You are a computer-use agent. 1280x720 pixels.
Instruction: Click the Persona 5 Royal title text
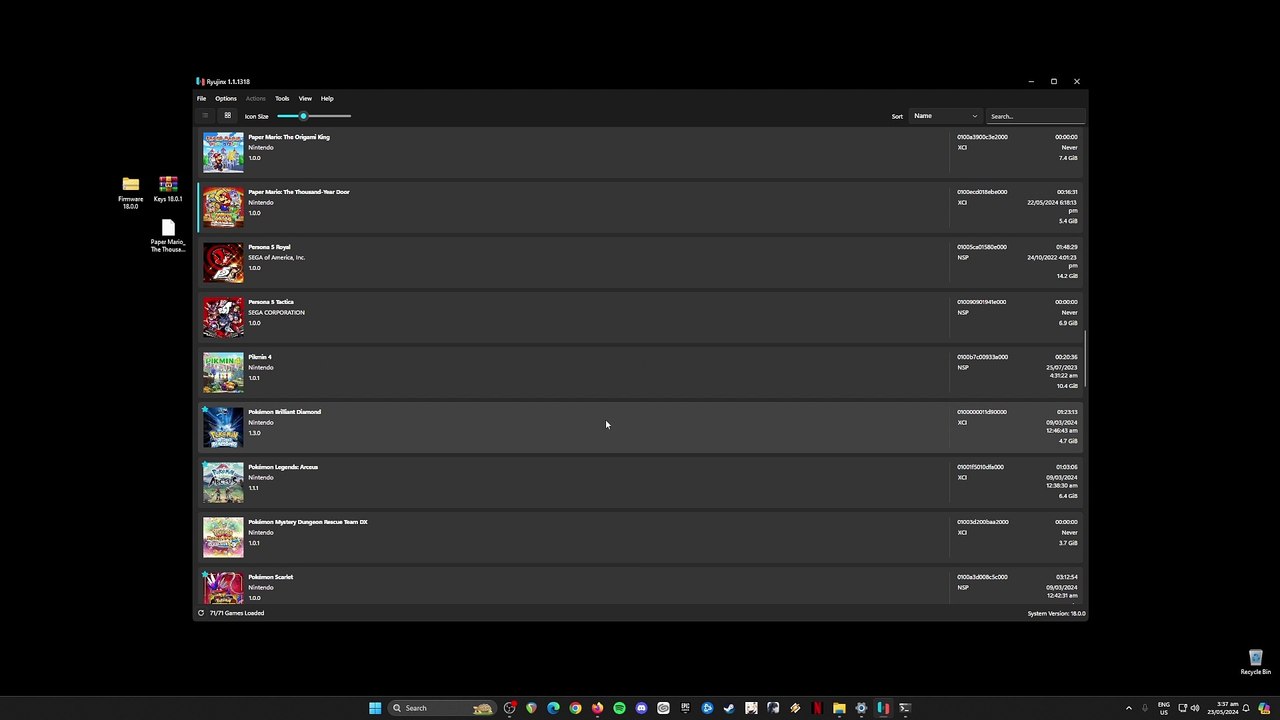click(x=269, y=247)
